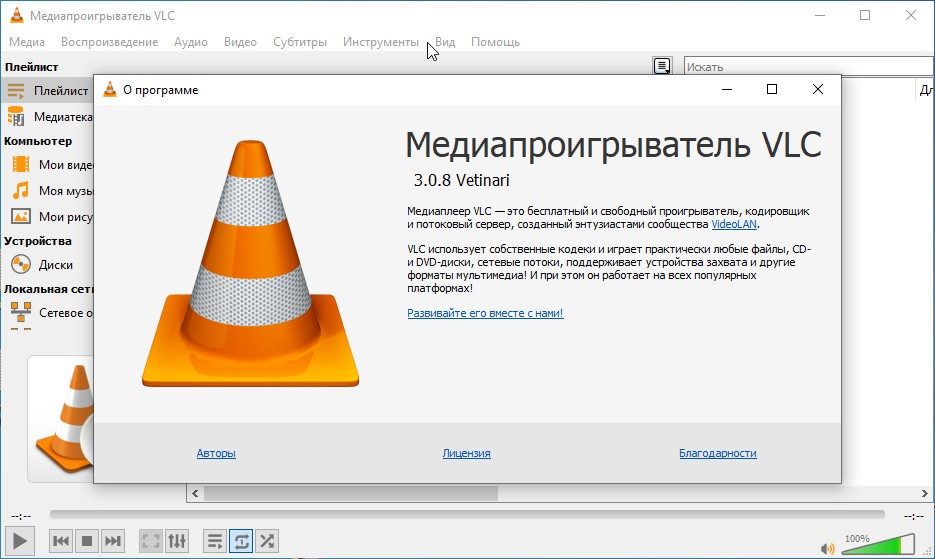Select Сетевое sidebar item
The width and height of the screenshot is (935, 559).
(x=47, y=313)
